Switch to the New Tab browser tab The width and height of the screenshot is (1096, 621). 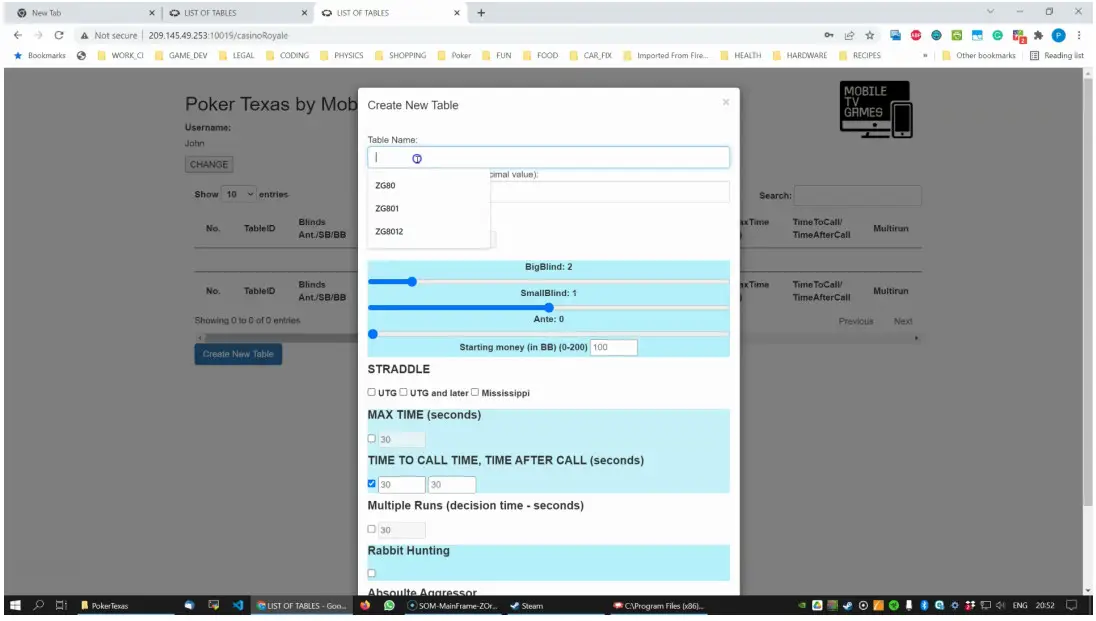click(80, 13)
